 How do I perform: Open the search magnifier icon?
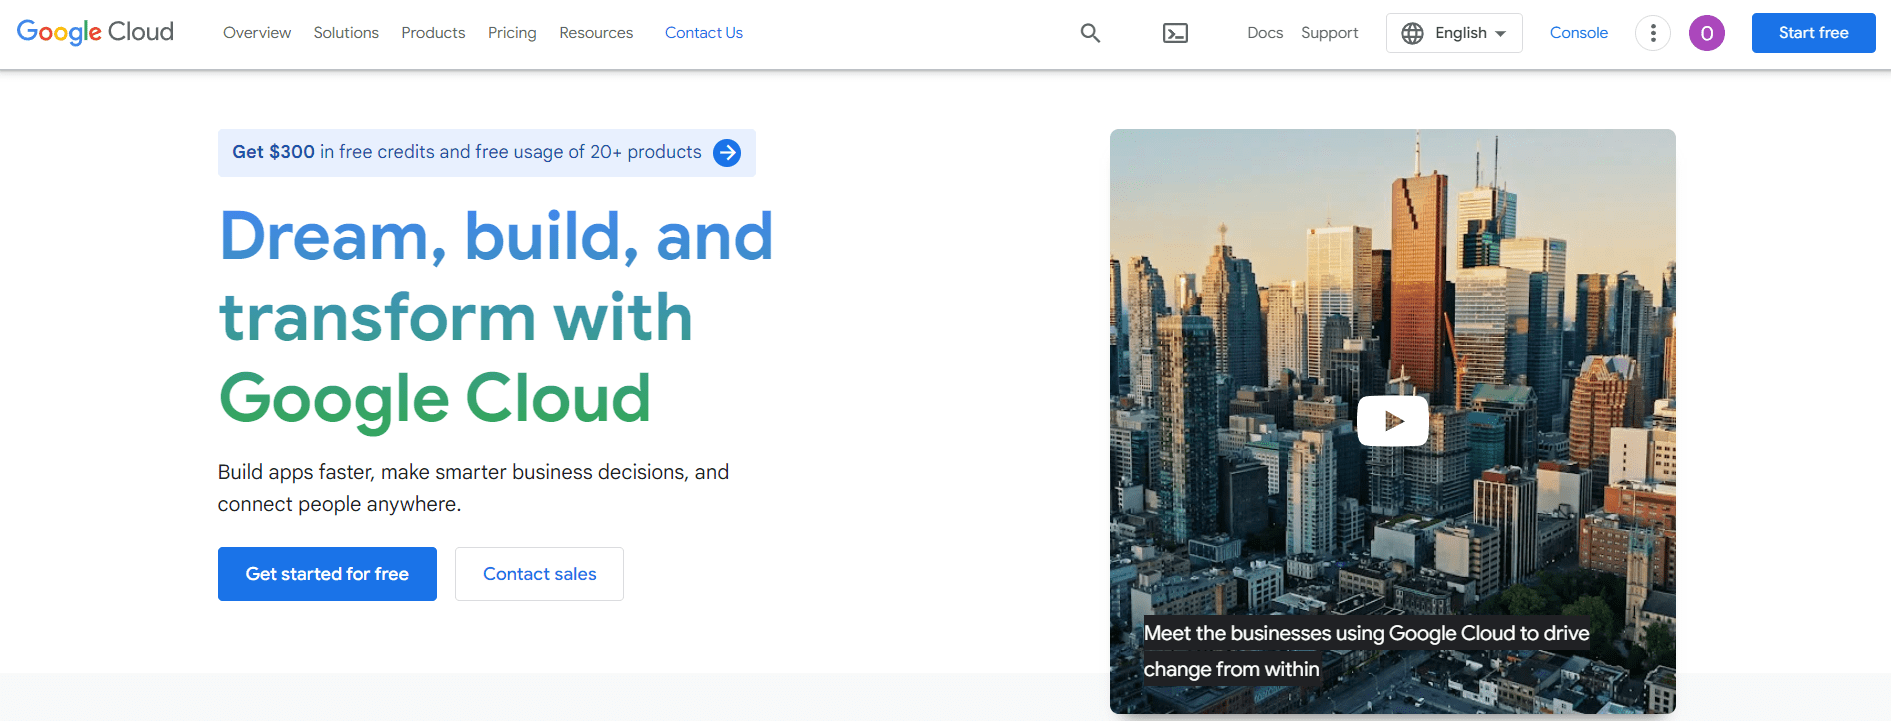click(1090, 33)
